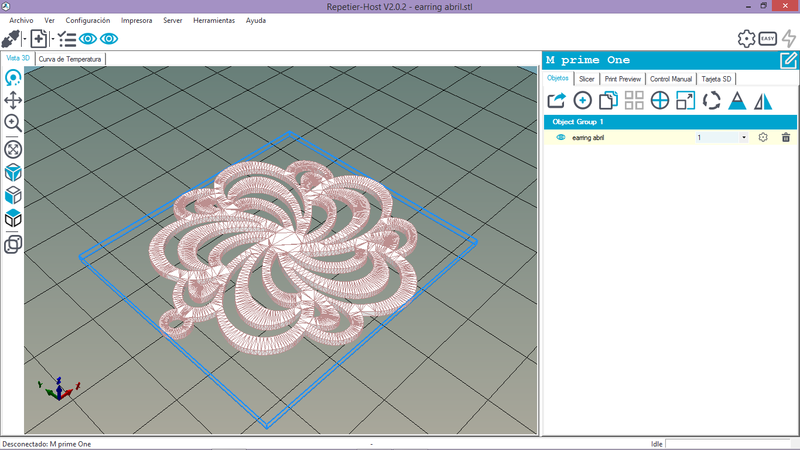Delete earring abril with trash icon
800x450 pixels.
pos(786,137)
